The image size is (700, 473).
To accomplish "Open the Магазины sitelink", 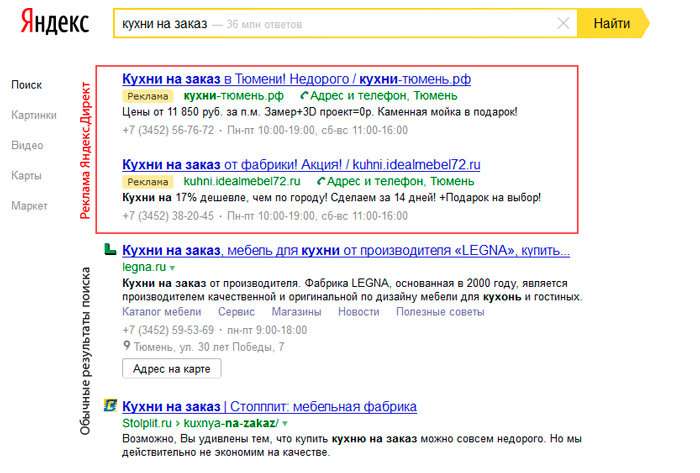I will (296, 312).
